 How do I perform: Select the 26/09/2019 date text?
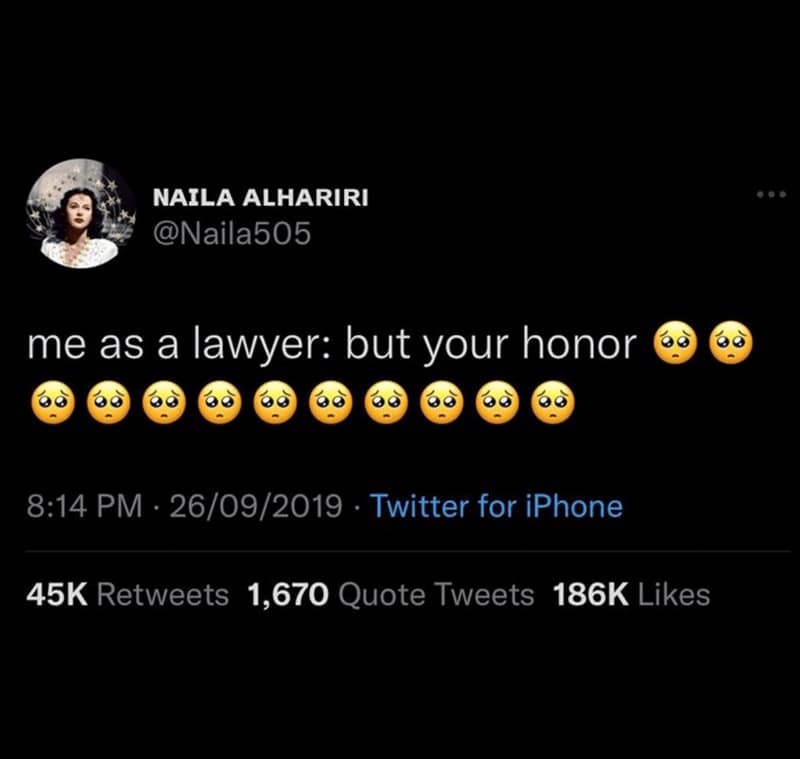coord(256,506)
